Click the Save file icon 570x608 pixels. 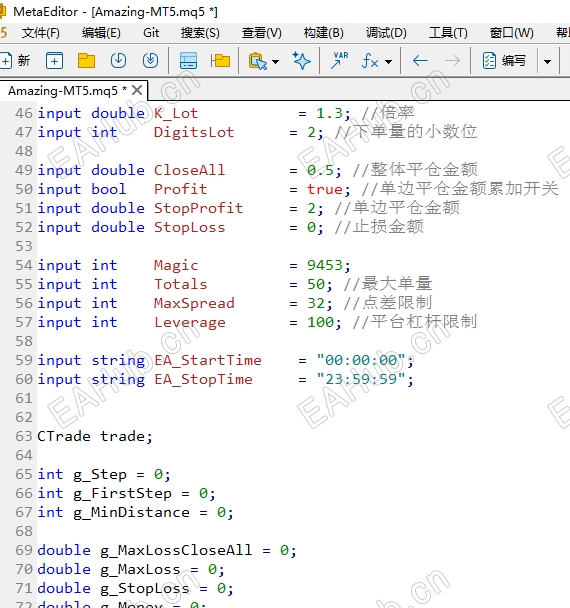tap(118, 60)
